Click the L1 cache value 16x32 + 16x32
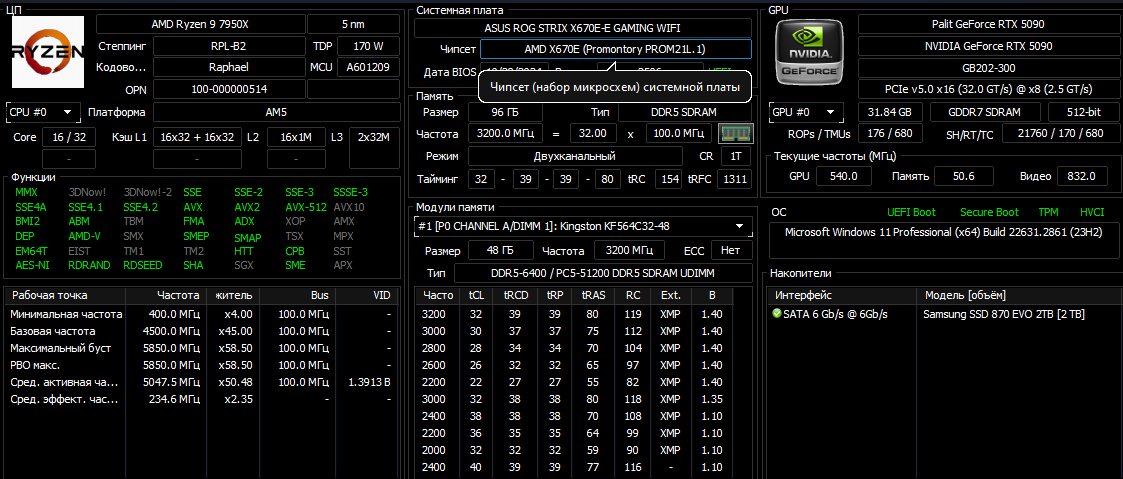Viewport: 1123px width, 479px height. tap(197, 137)
